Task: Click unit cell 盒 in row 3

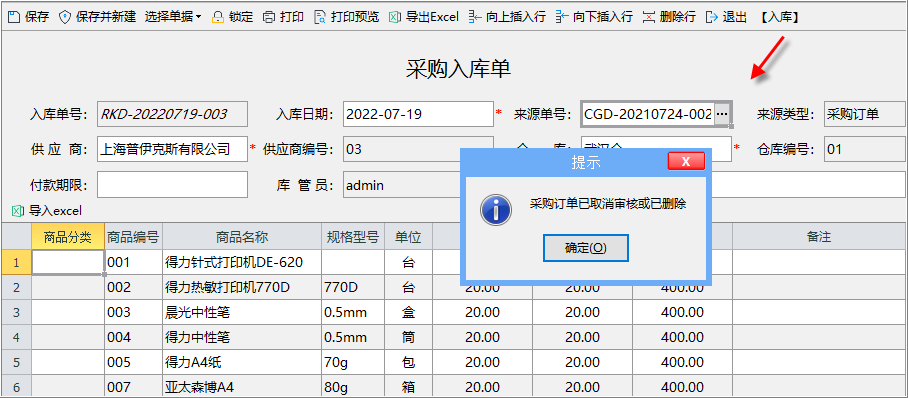Action: pyautogui.click(x=408, y=312)
